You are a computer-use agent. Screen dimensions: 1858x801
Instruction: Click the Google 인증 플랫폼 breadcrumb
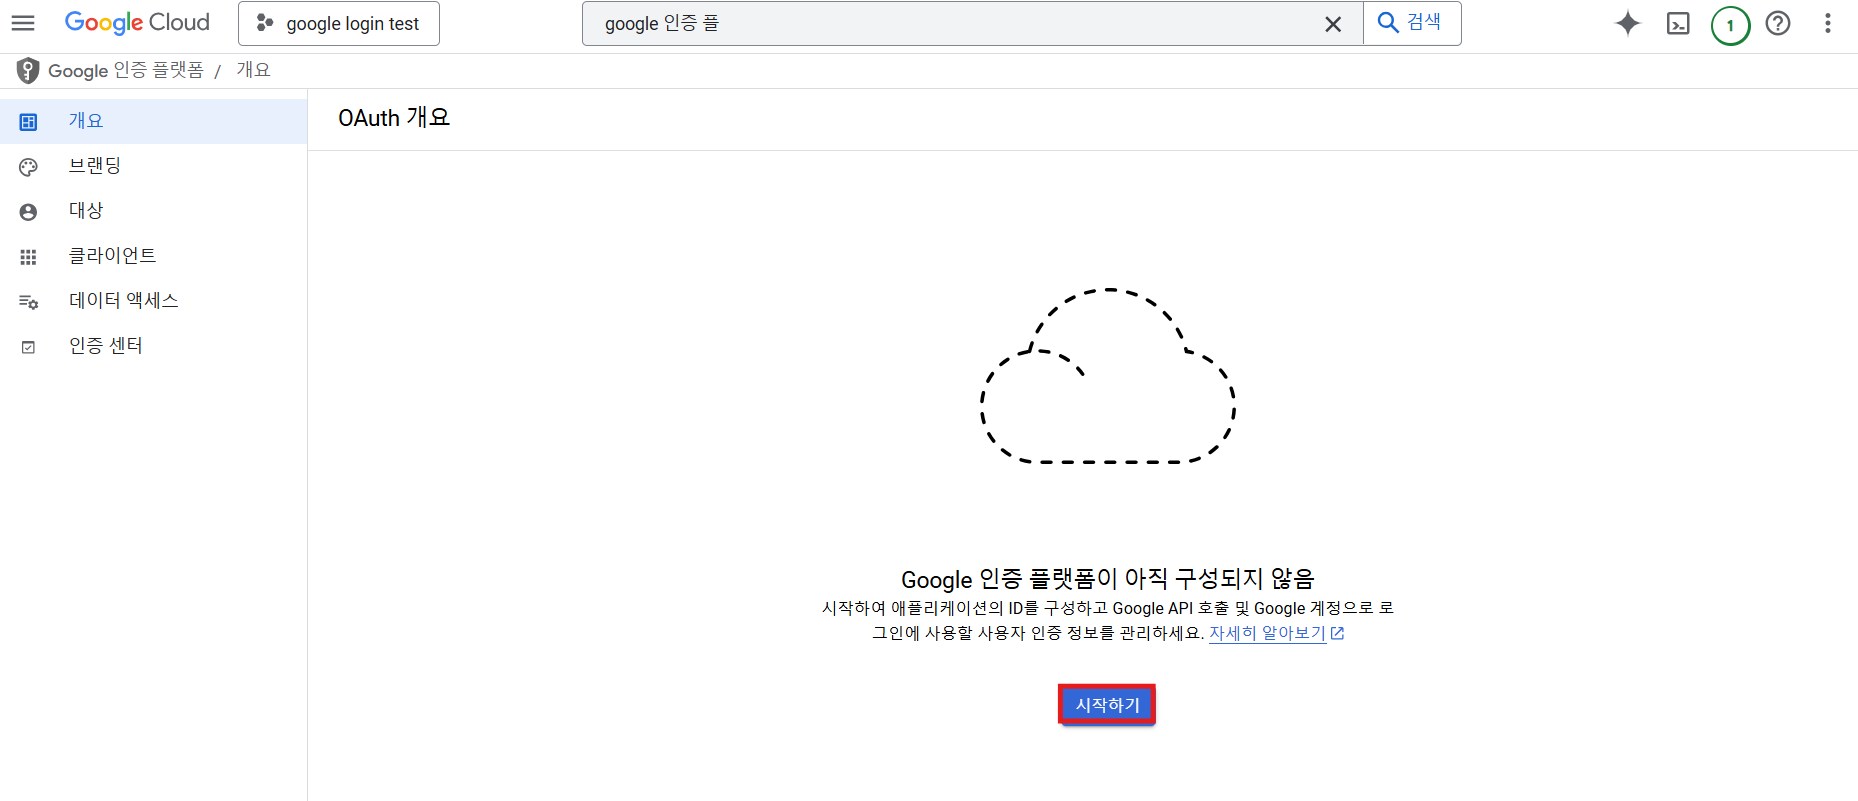point(126,70)
